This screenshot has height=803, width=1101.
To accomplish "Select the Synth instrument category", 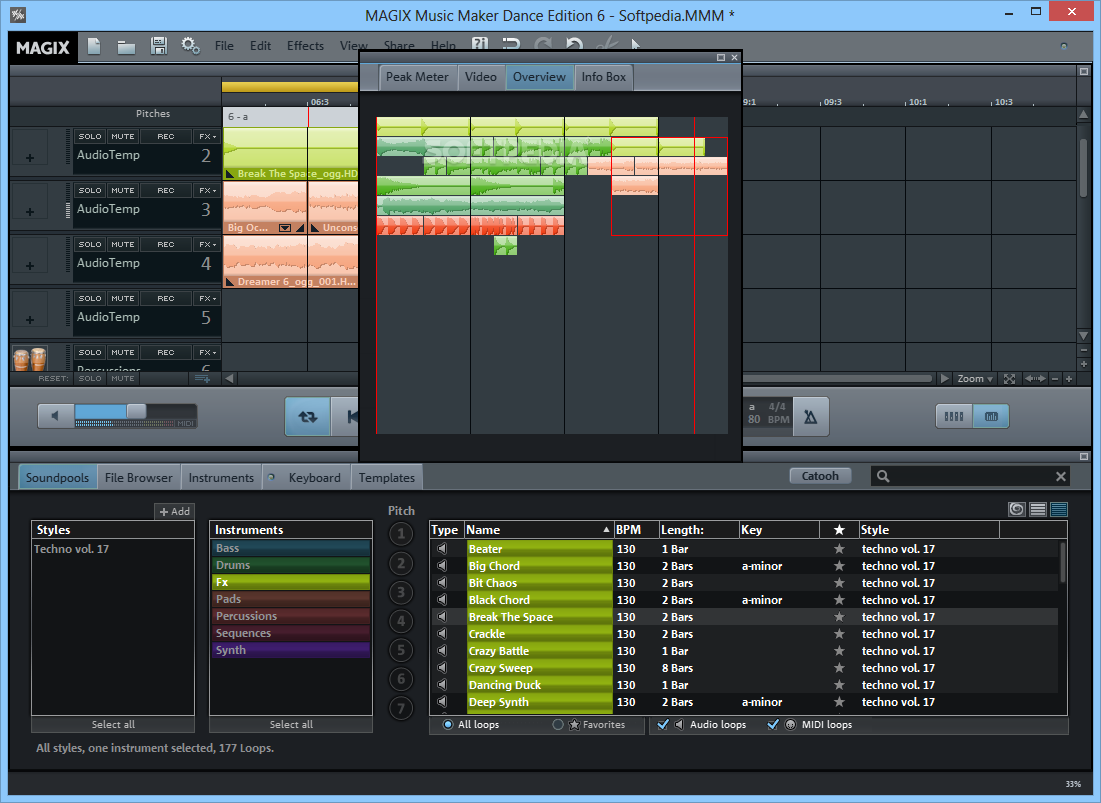I will tap(291, 650).
